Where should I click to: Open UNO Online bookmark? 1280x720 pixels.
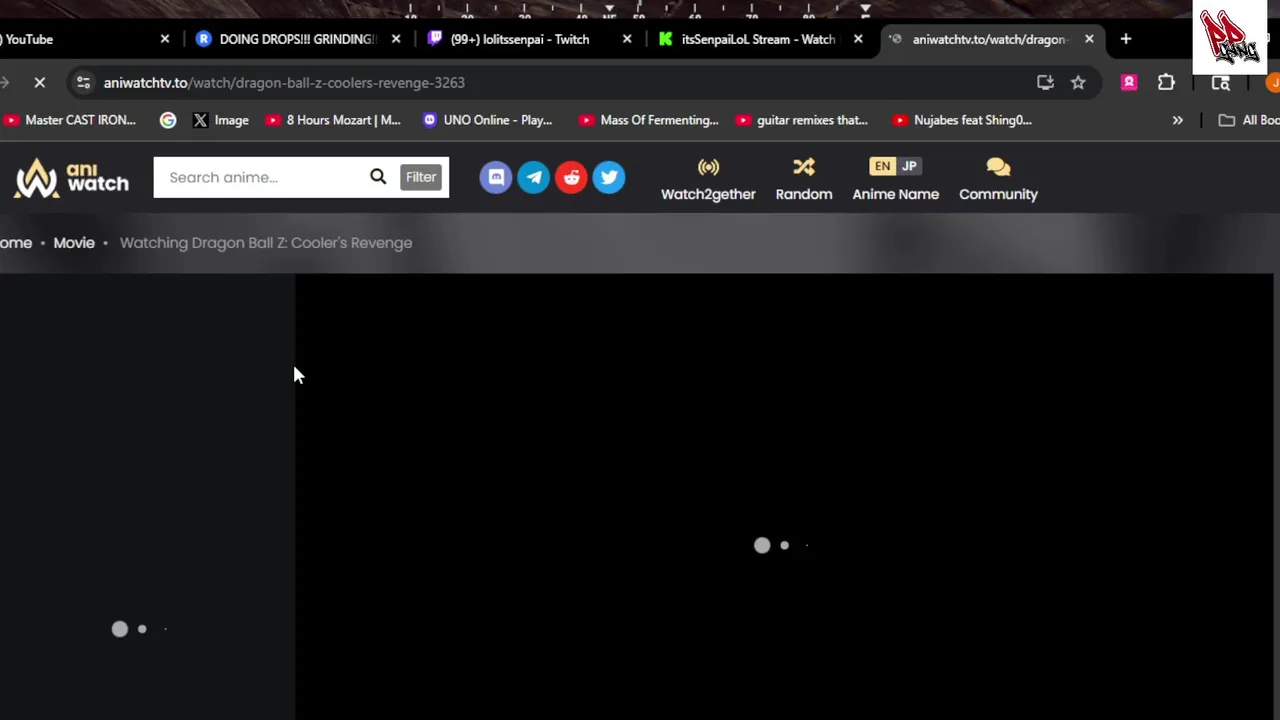(487, 120)
